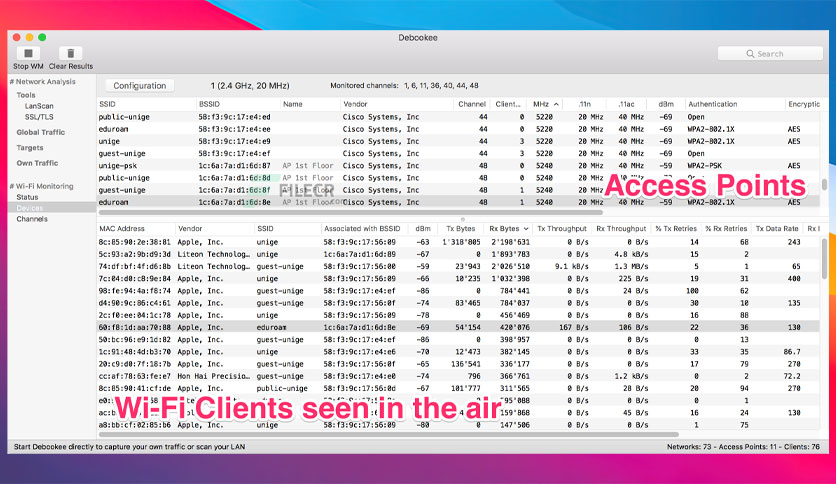Select client 5c:93:a2:9b:d9:3d

pos(459,254)
